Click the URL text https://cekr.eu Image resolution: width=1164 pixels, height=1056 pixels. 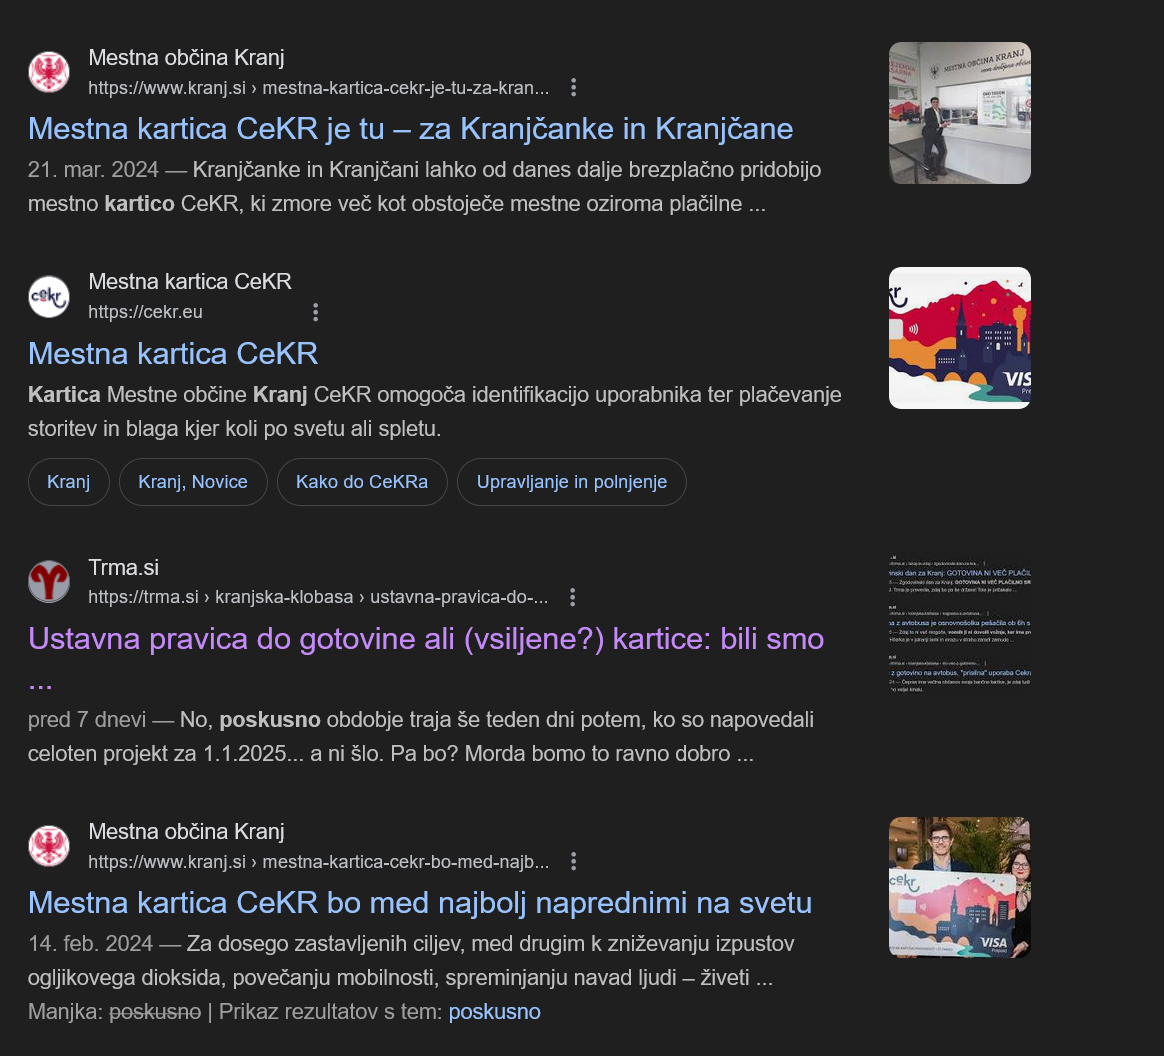pos(146,312)
